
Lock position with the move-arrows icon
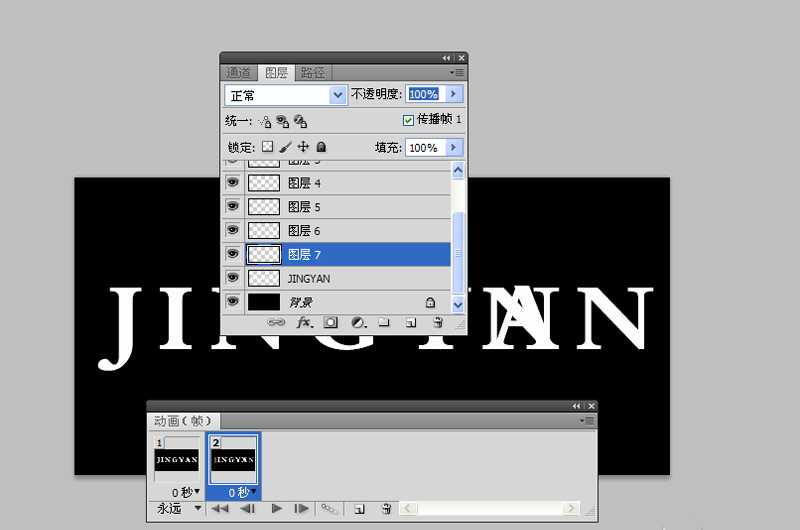tap(303, 147)
